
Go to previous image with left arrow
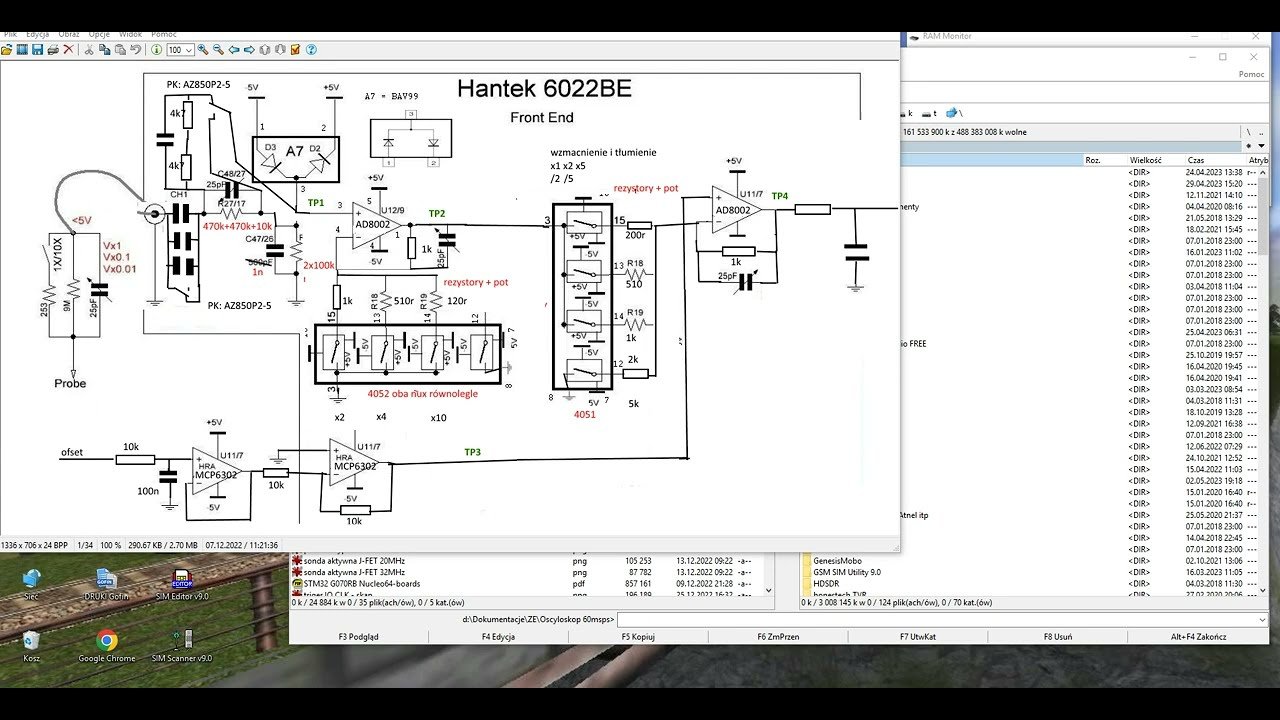point(234,49)
